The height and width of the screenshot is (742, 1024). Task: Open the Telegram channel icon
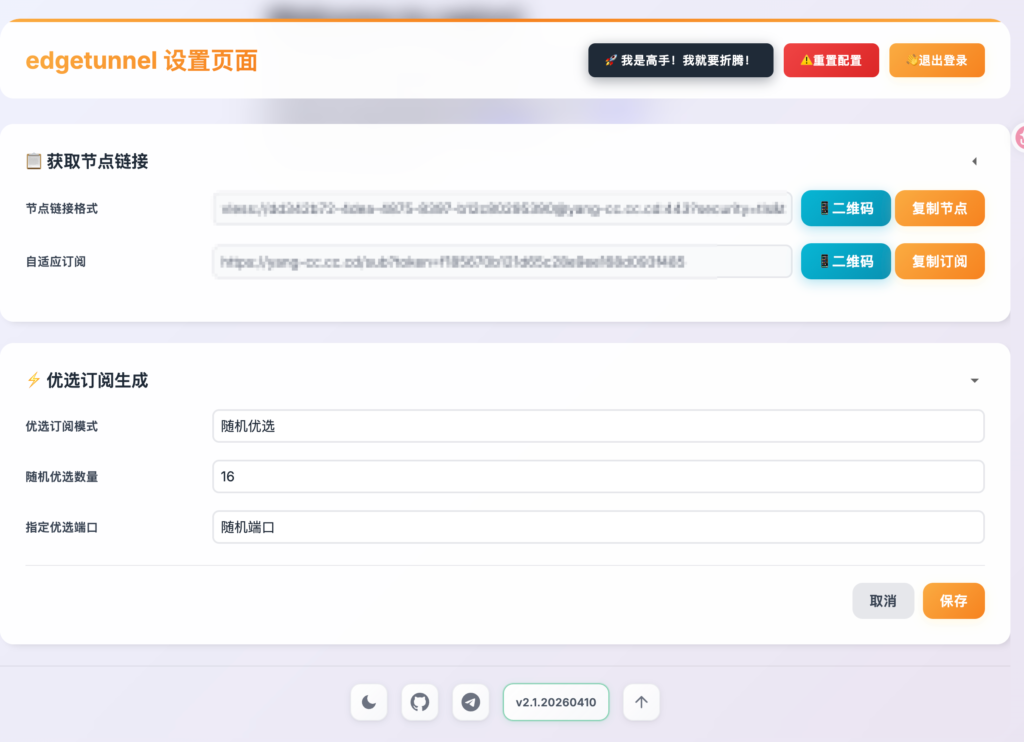tap(470, 702)
